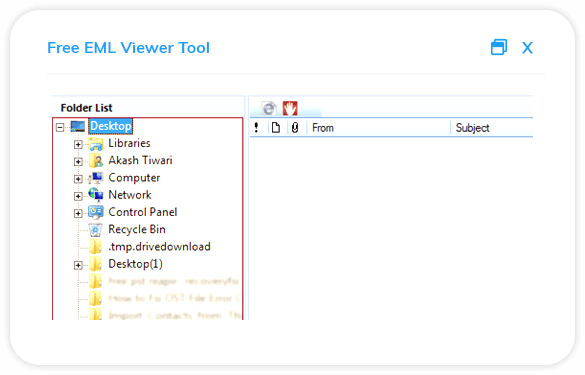Select Computer in the folder tree

click(134, 178)
